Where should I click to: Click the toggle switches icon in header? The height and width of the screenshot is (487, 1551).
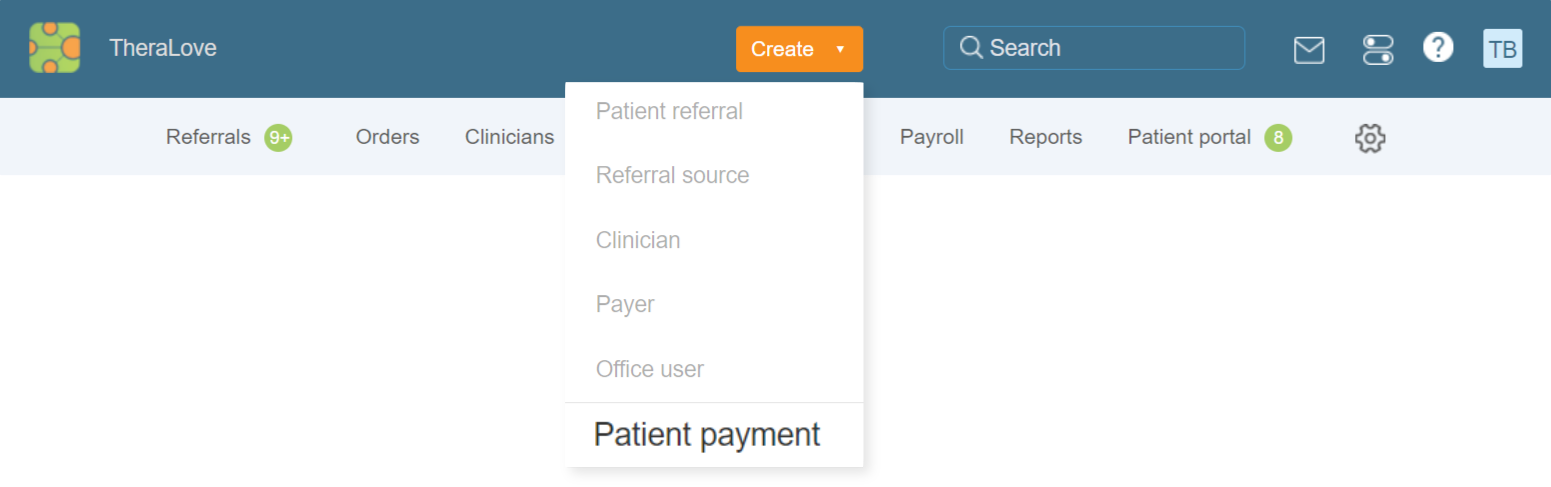(x=1378, y=49)
